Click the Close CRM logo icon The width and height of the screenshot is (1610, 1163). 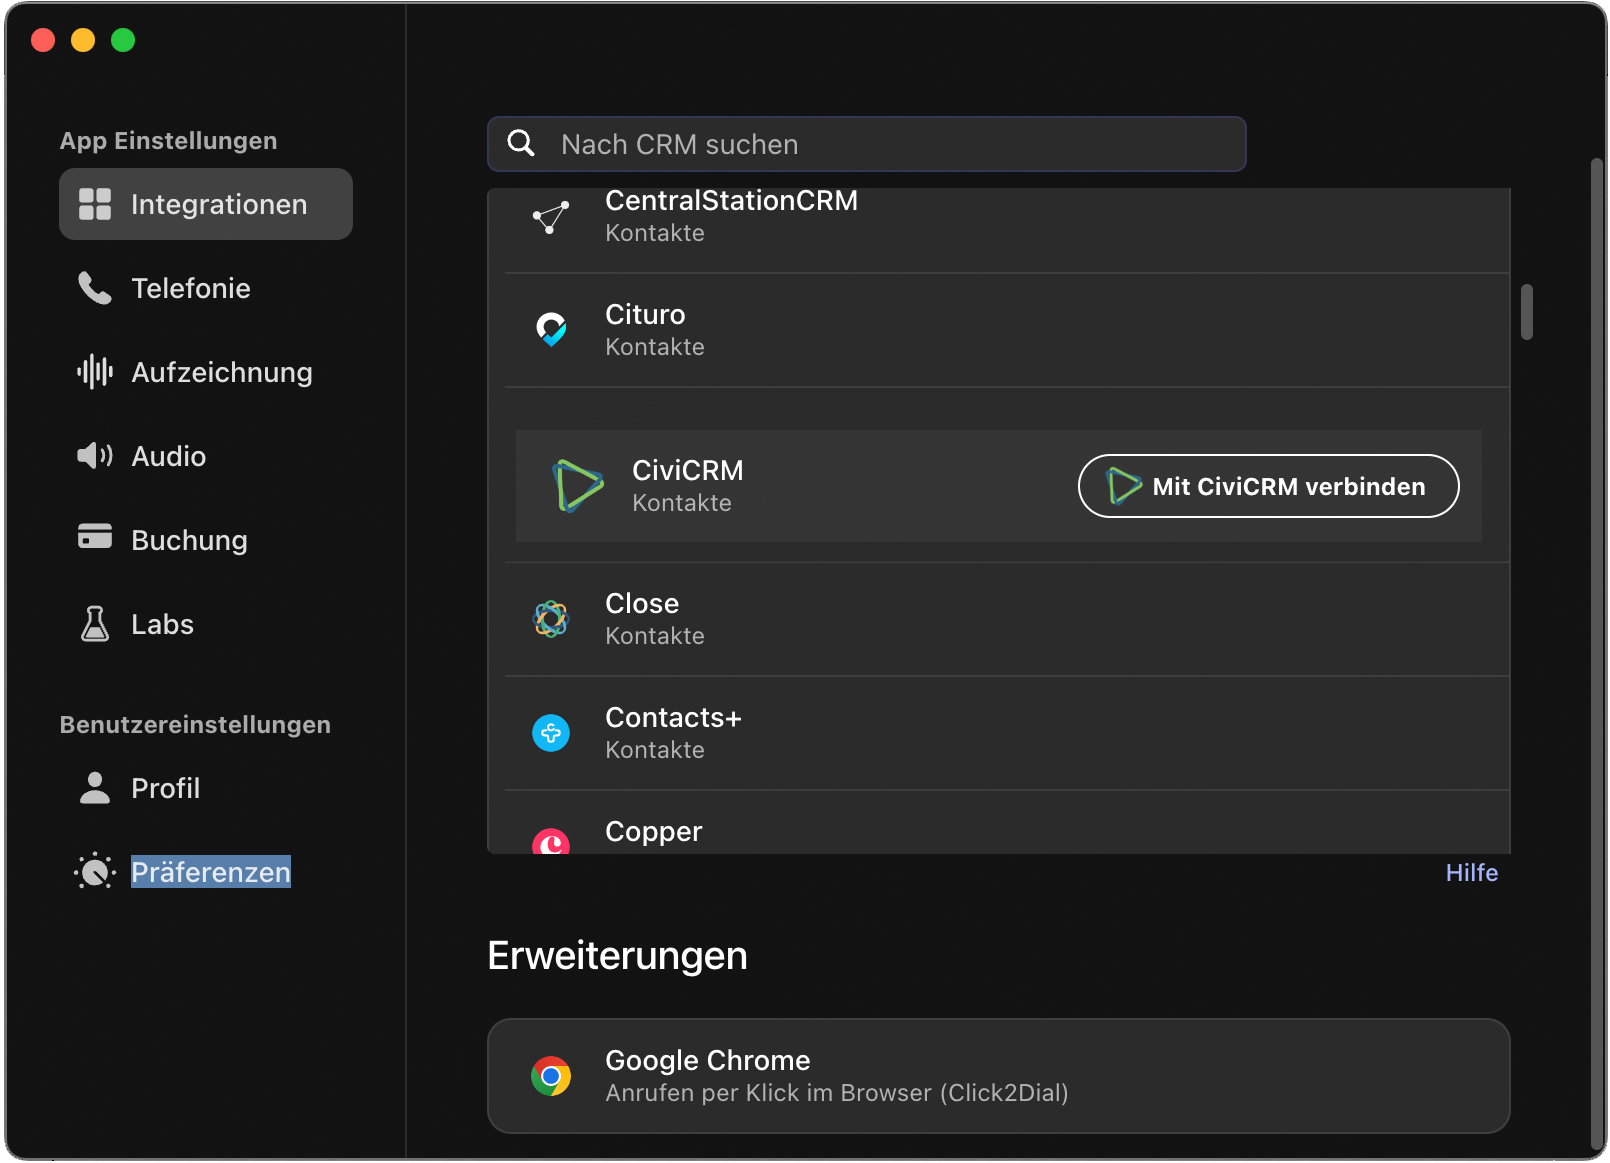[x=551, y=619]
